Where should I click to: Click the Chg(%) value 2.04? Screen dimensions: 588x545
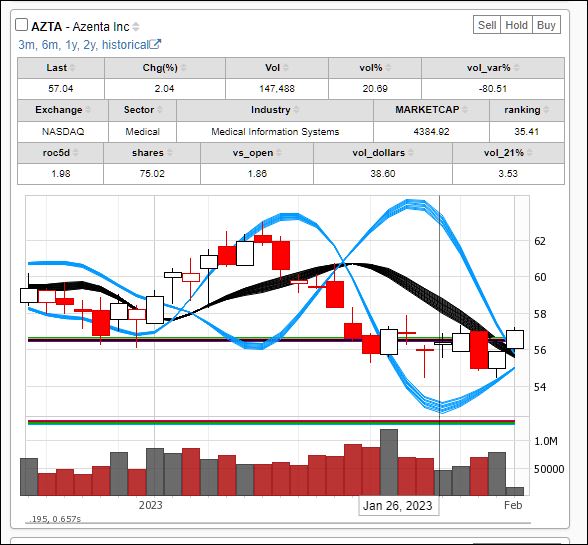[x=165, y=89]
